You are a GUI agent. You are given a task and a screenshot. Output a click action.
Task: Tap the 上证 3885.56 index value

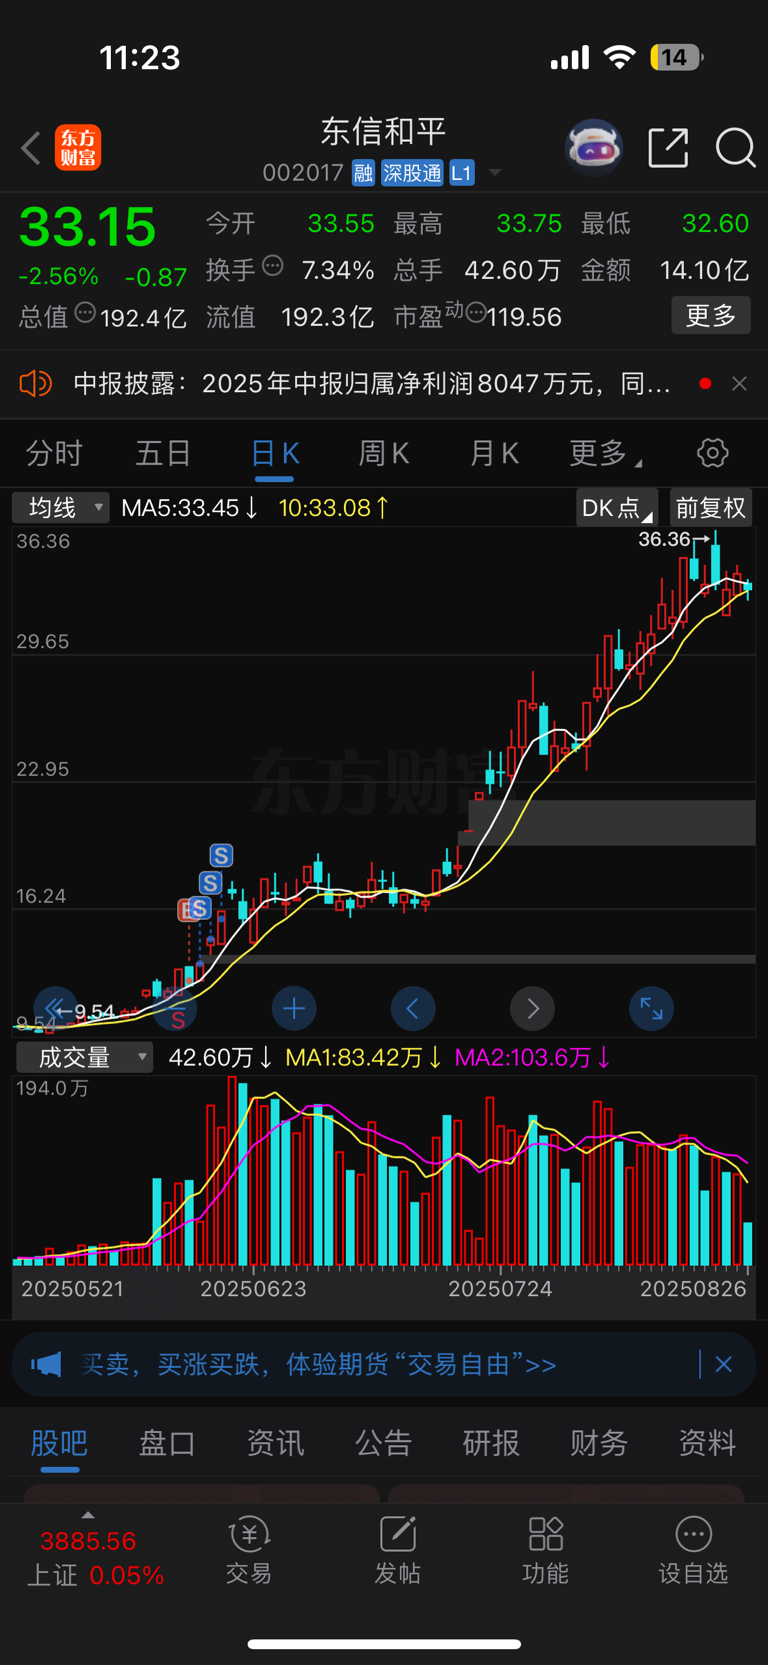pos(88,1541)
